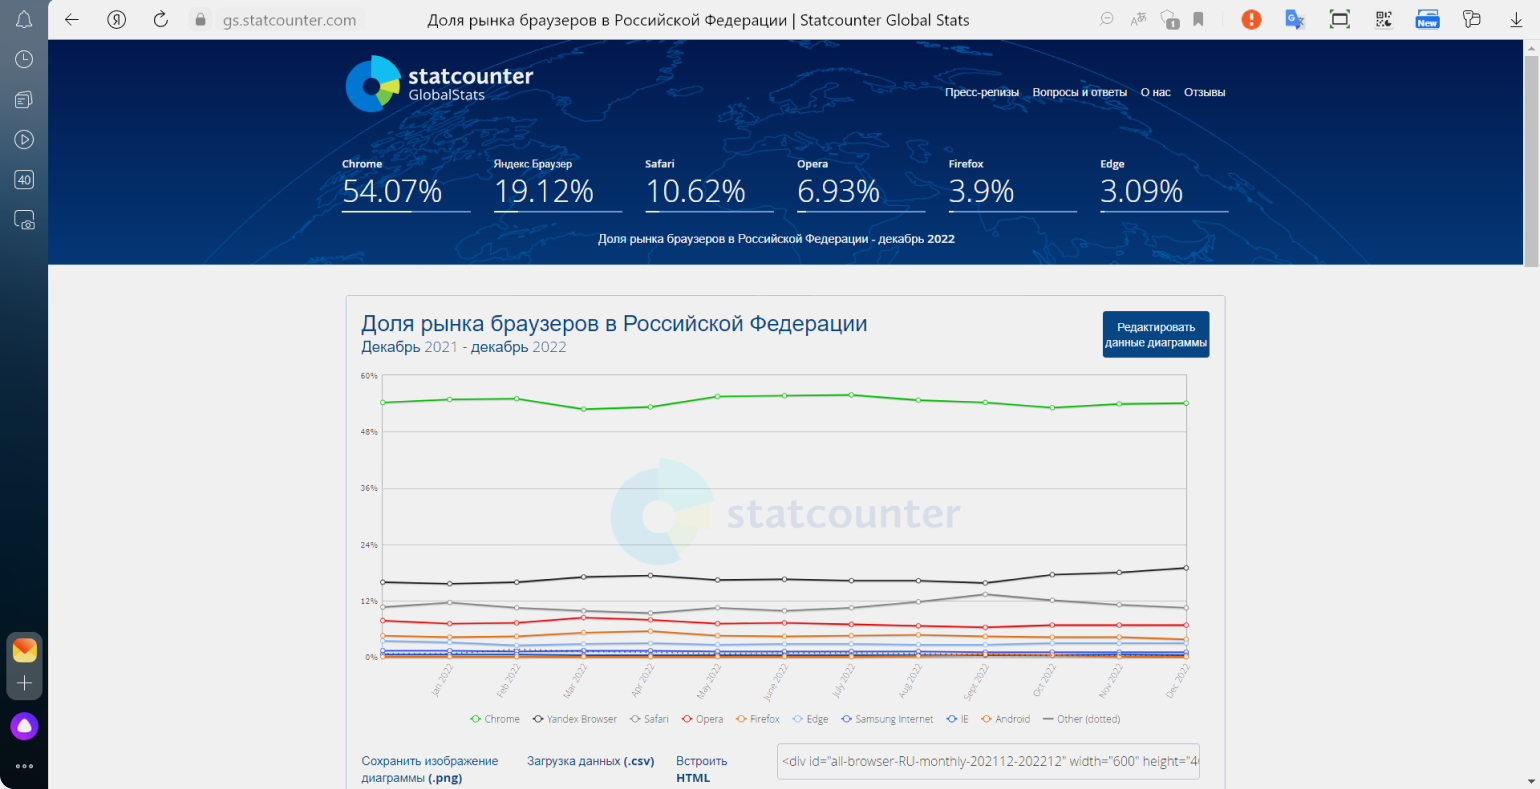Click the Chrome 54.07% statistic

pyautogui.click(x=406, y=185)
